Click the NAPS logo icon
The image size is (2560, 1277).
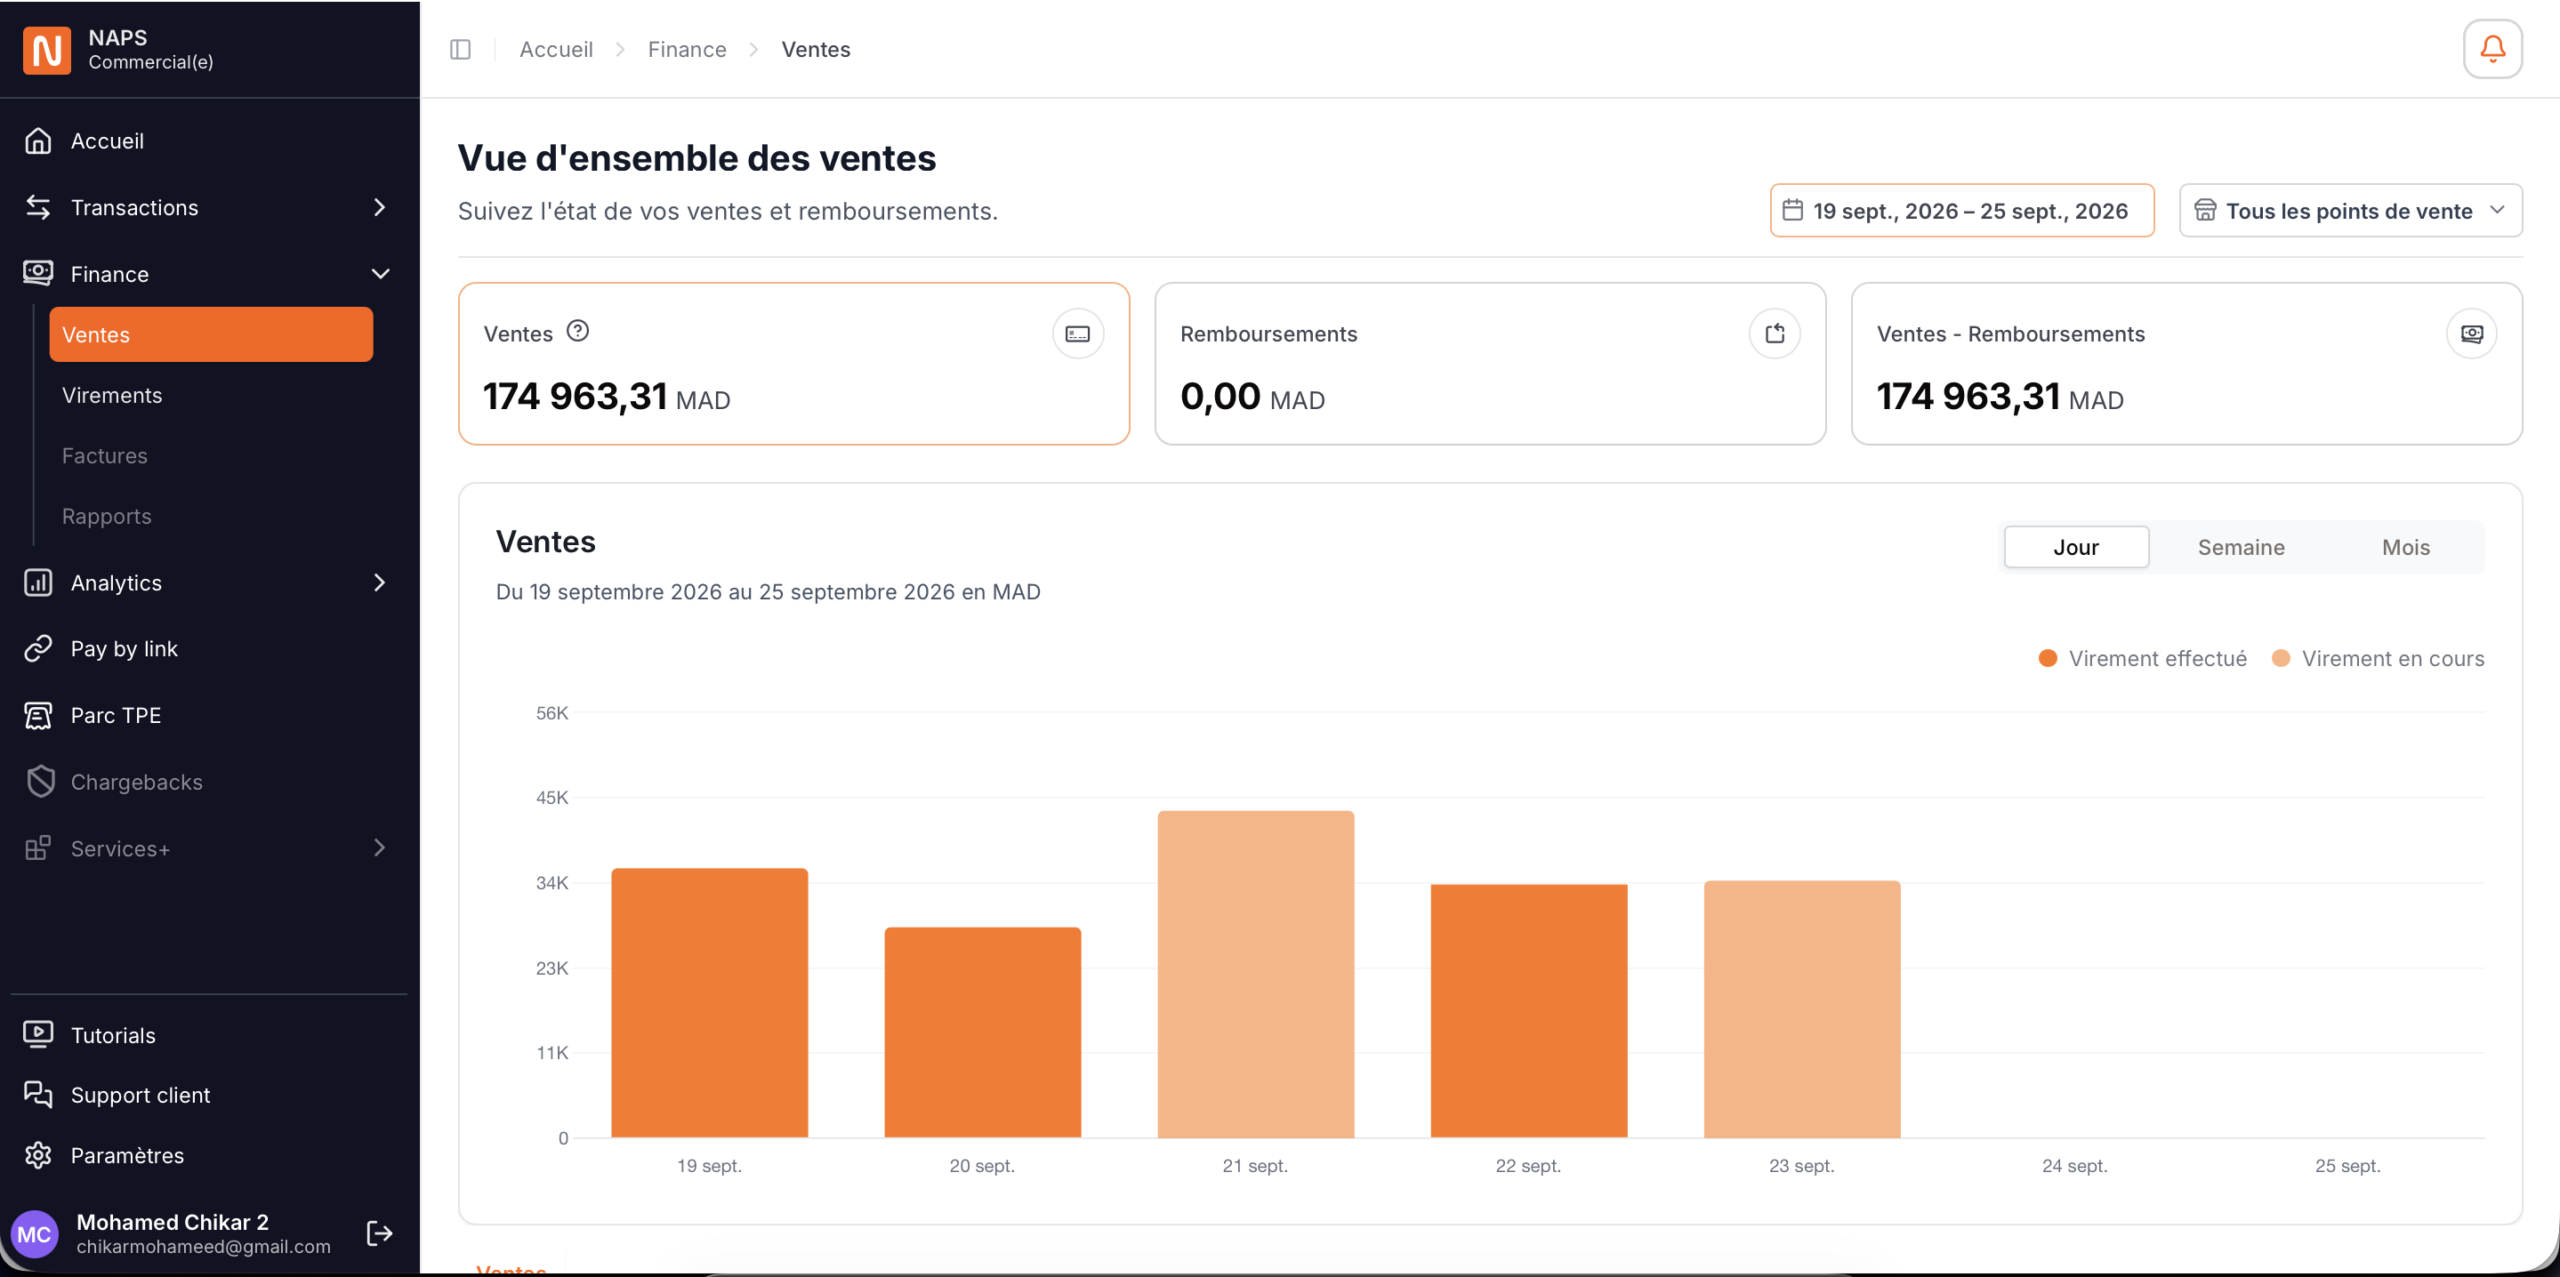tap(47, 49)
